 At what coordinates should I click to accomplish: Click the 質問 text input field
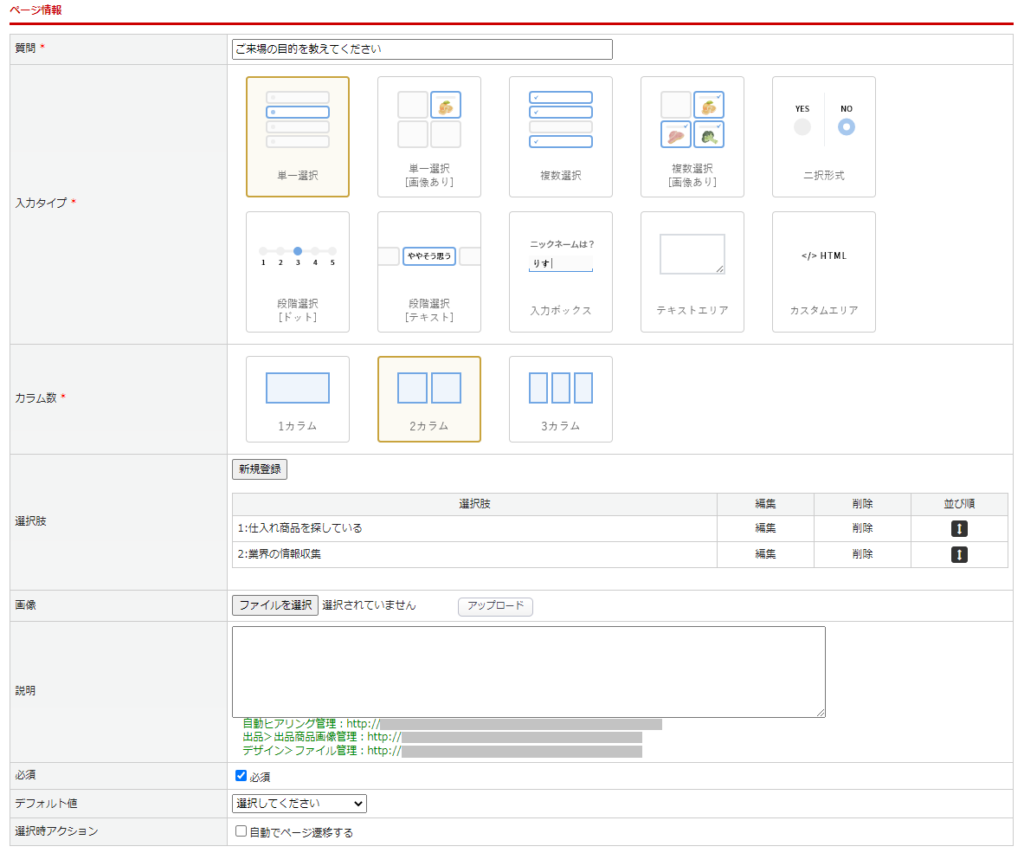coord(421,49)
